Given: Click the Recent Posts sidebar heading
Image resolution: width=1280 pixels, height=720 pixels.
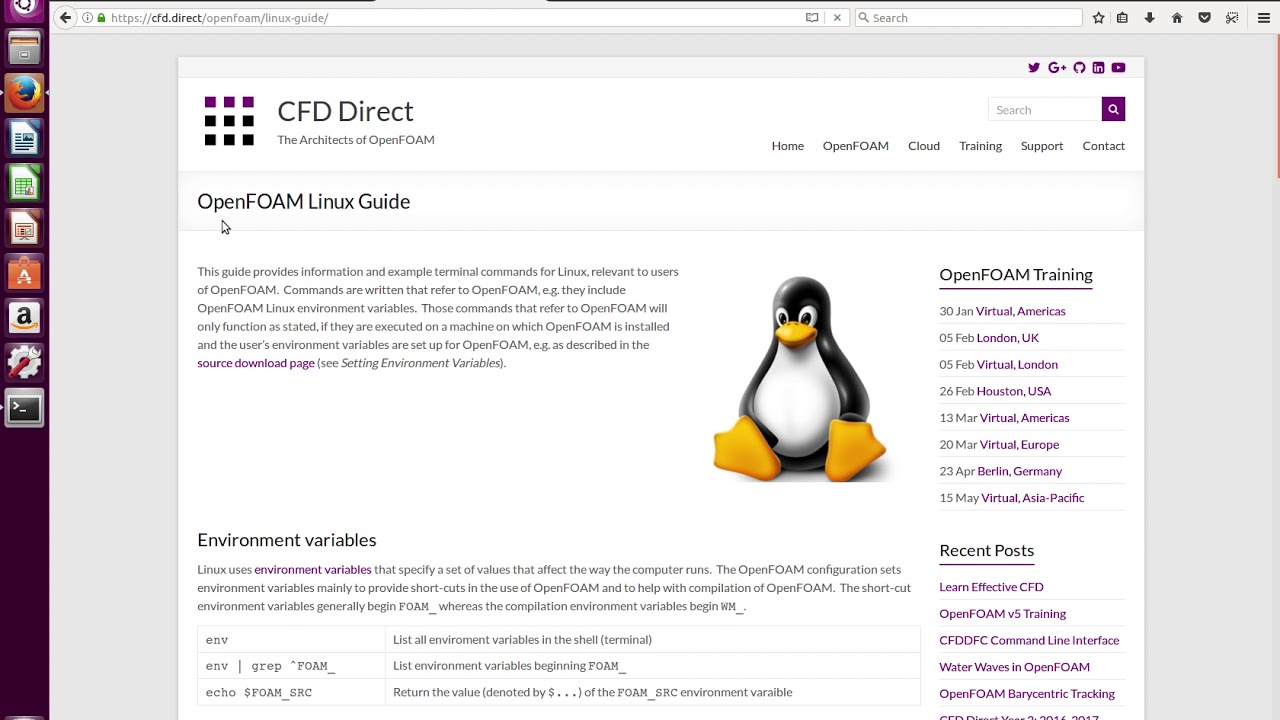Looking at the screenshot, I should [986, 551].
